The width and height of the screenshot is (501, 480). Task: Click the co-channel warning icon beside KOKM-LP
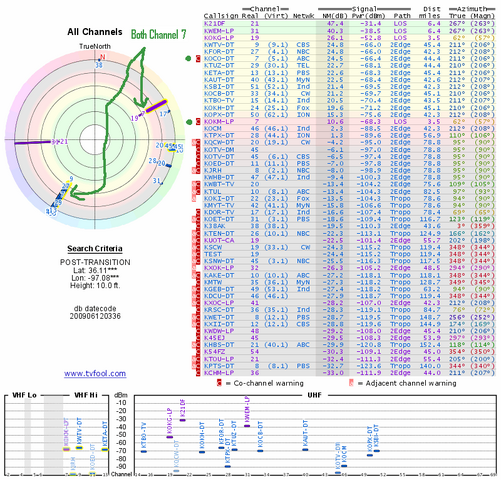198,122
